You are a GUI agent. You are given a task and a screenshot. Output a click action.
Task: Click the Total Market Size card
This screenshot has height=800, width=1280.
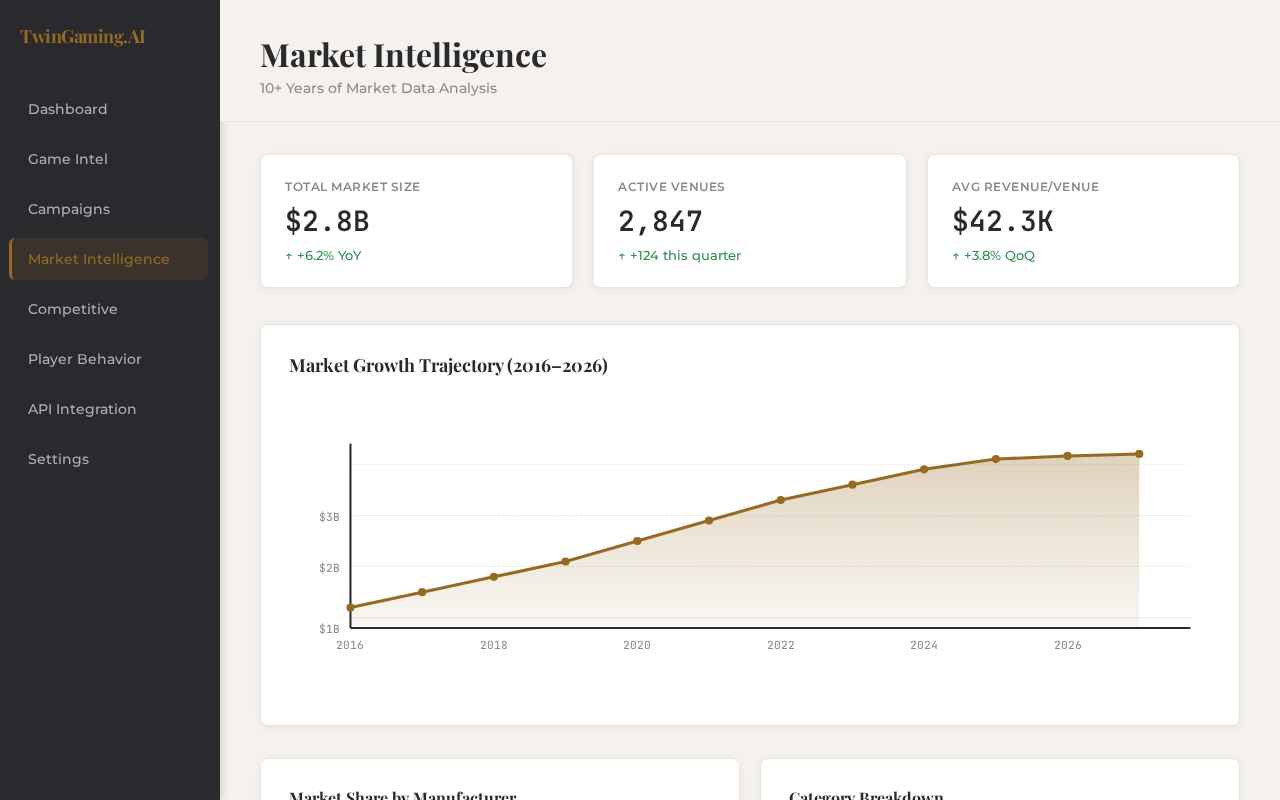click(416, 221)
